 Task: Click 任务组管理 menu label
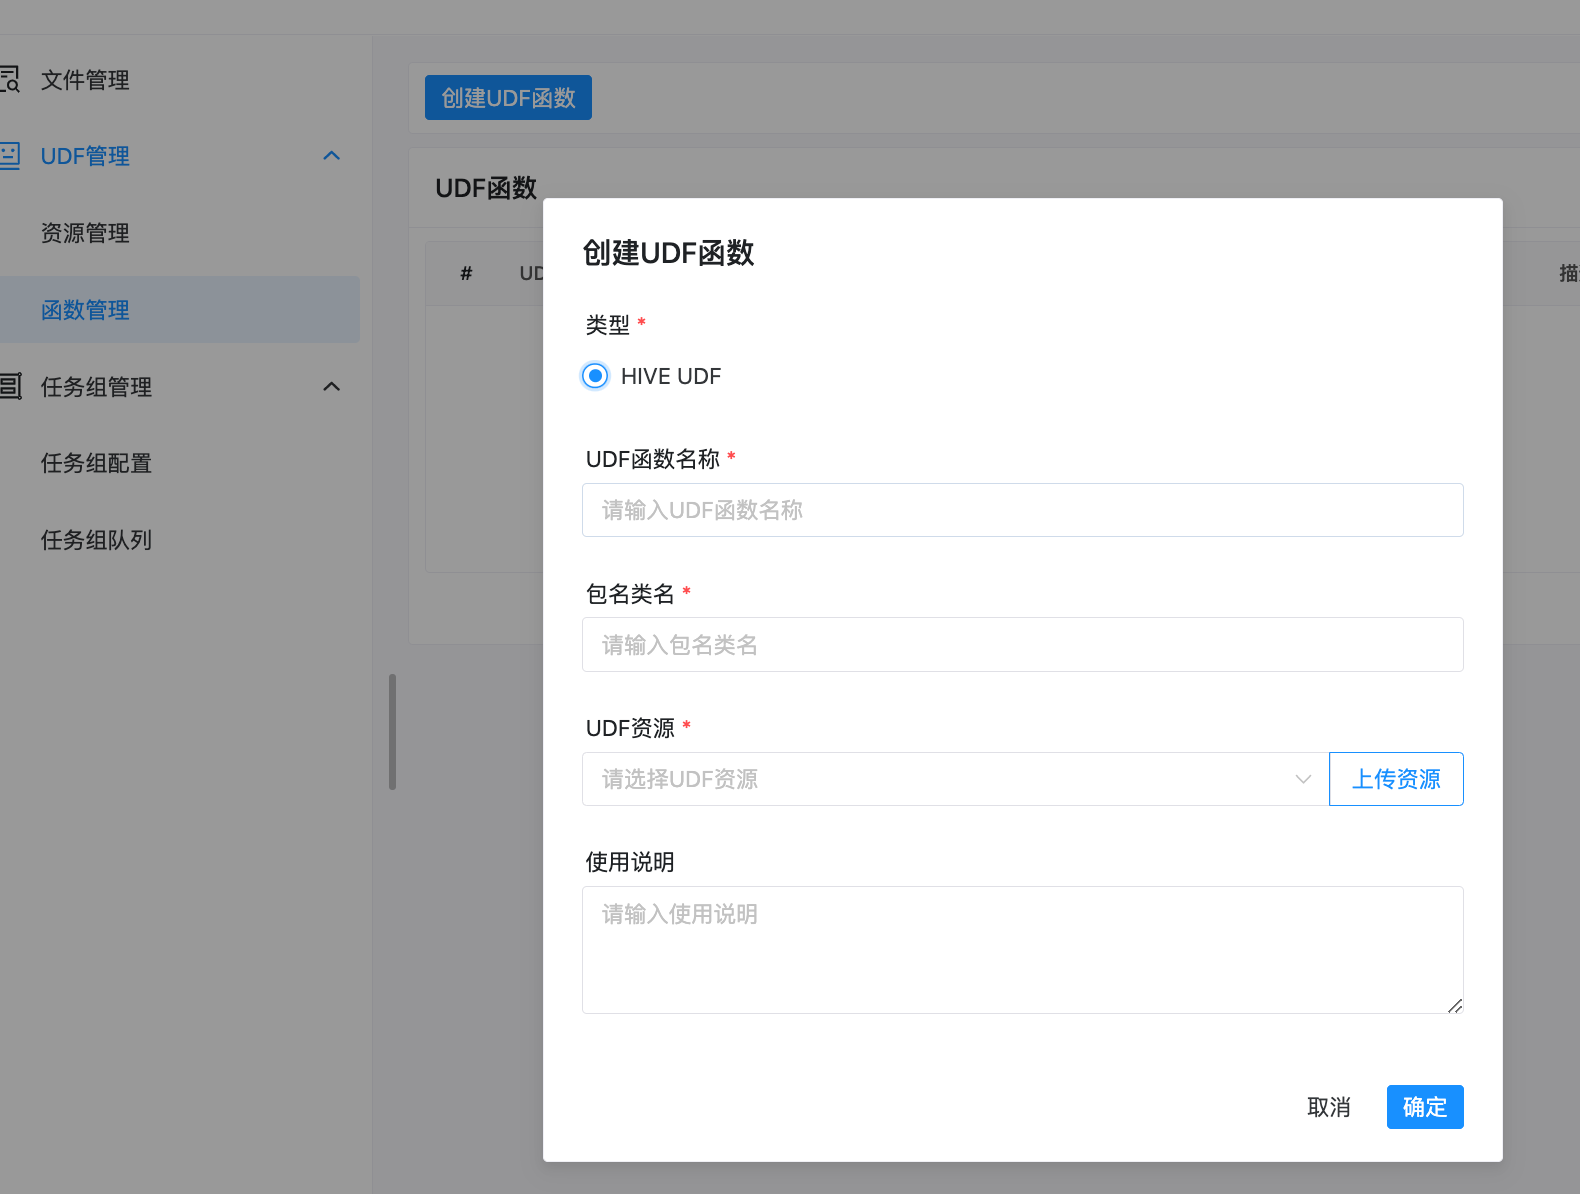pyautogui.click(x=96, y=387)
